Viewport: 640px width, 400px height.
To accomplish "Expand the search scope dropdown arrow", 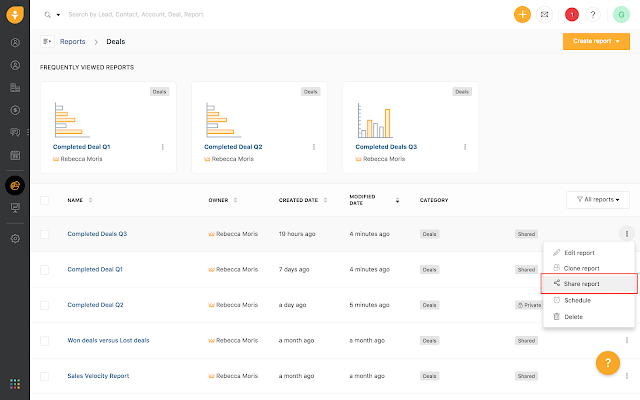I will click(x=58, y=15).
